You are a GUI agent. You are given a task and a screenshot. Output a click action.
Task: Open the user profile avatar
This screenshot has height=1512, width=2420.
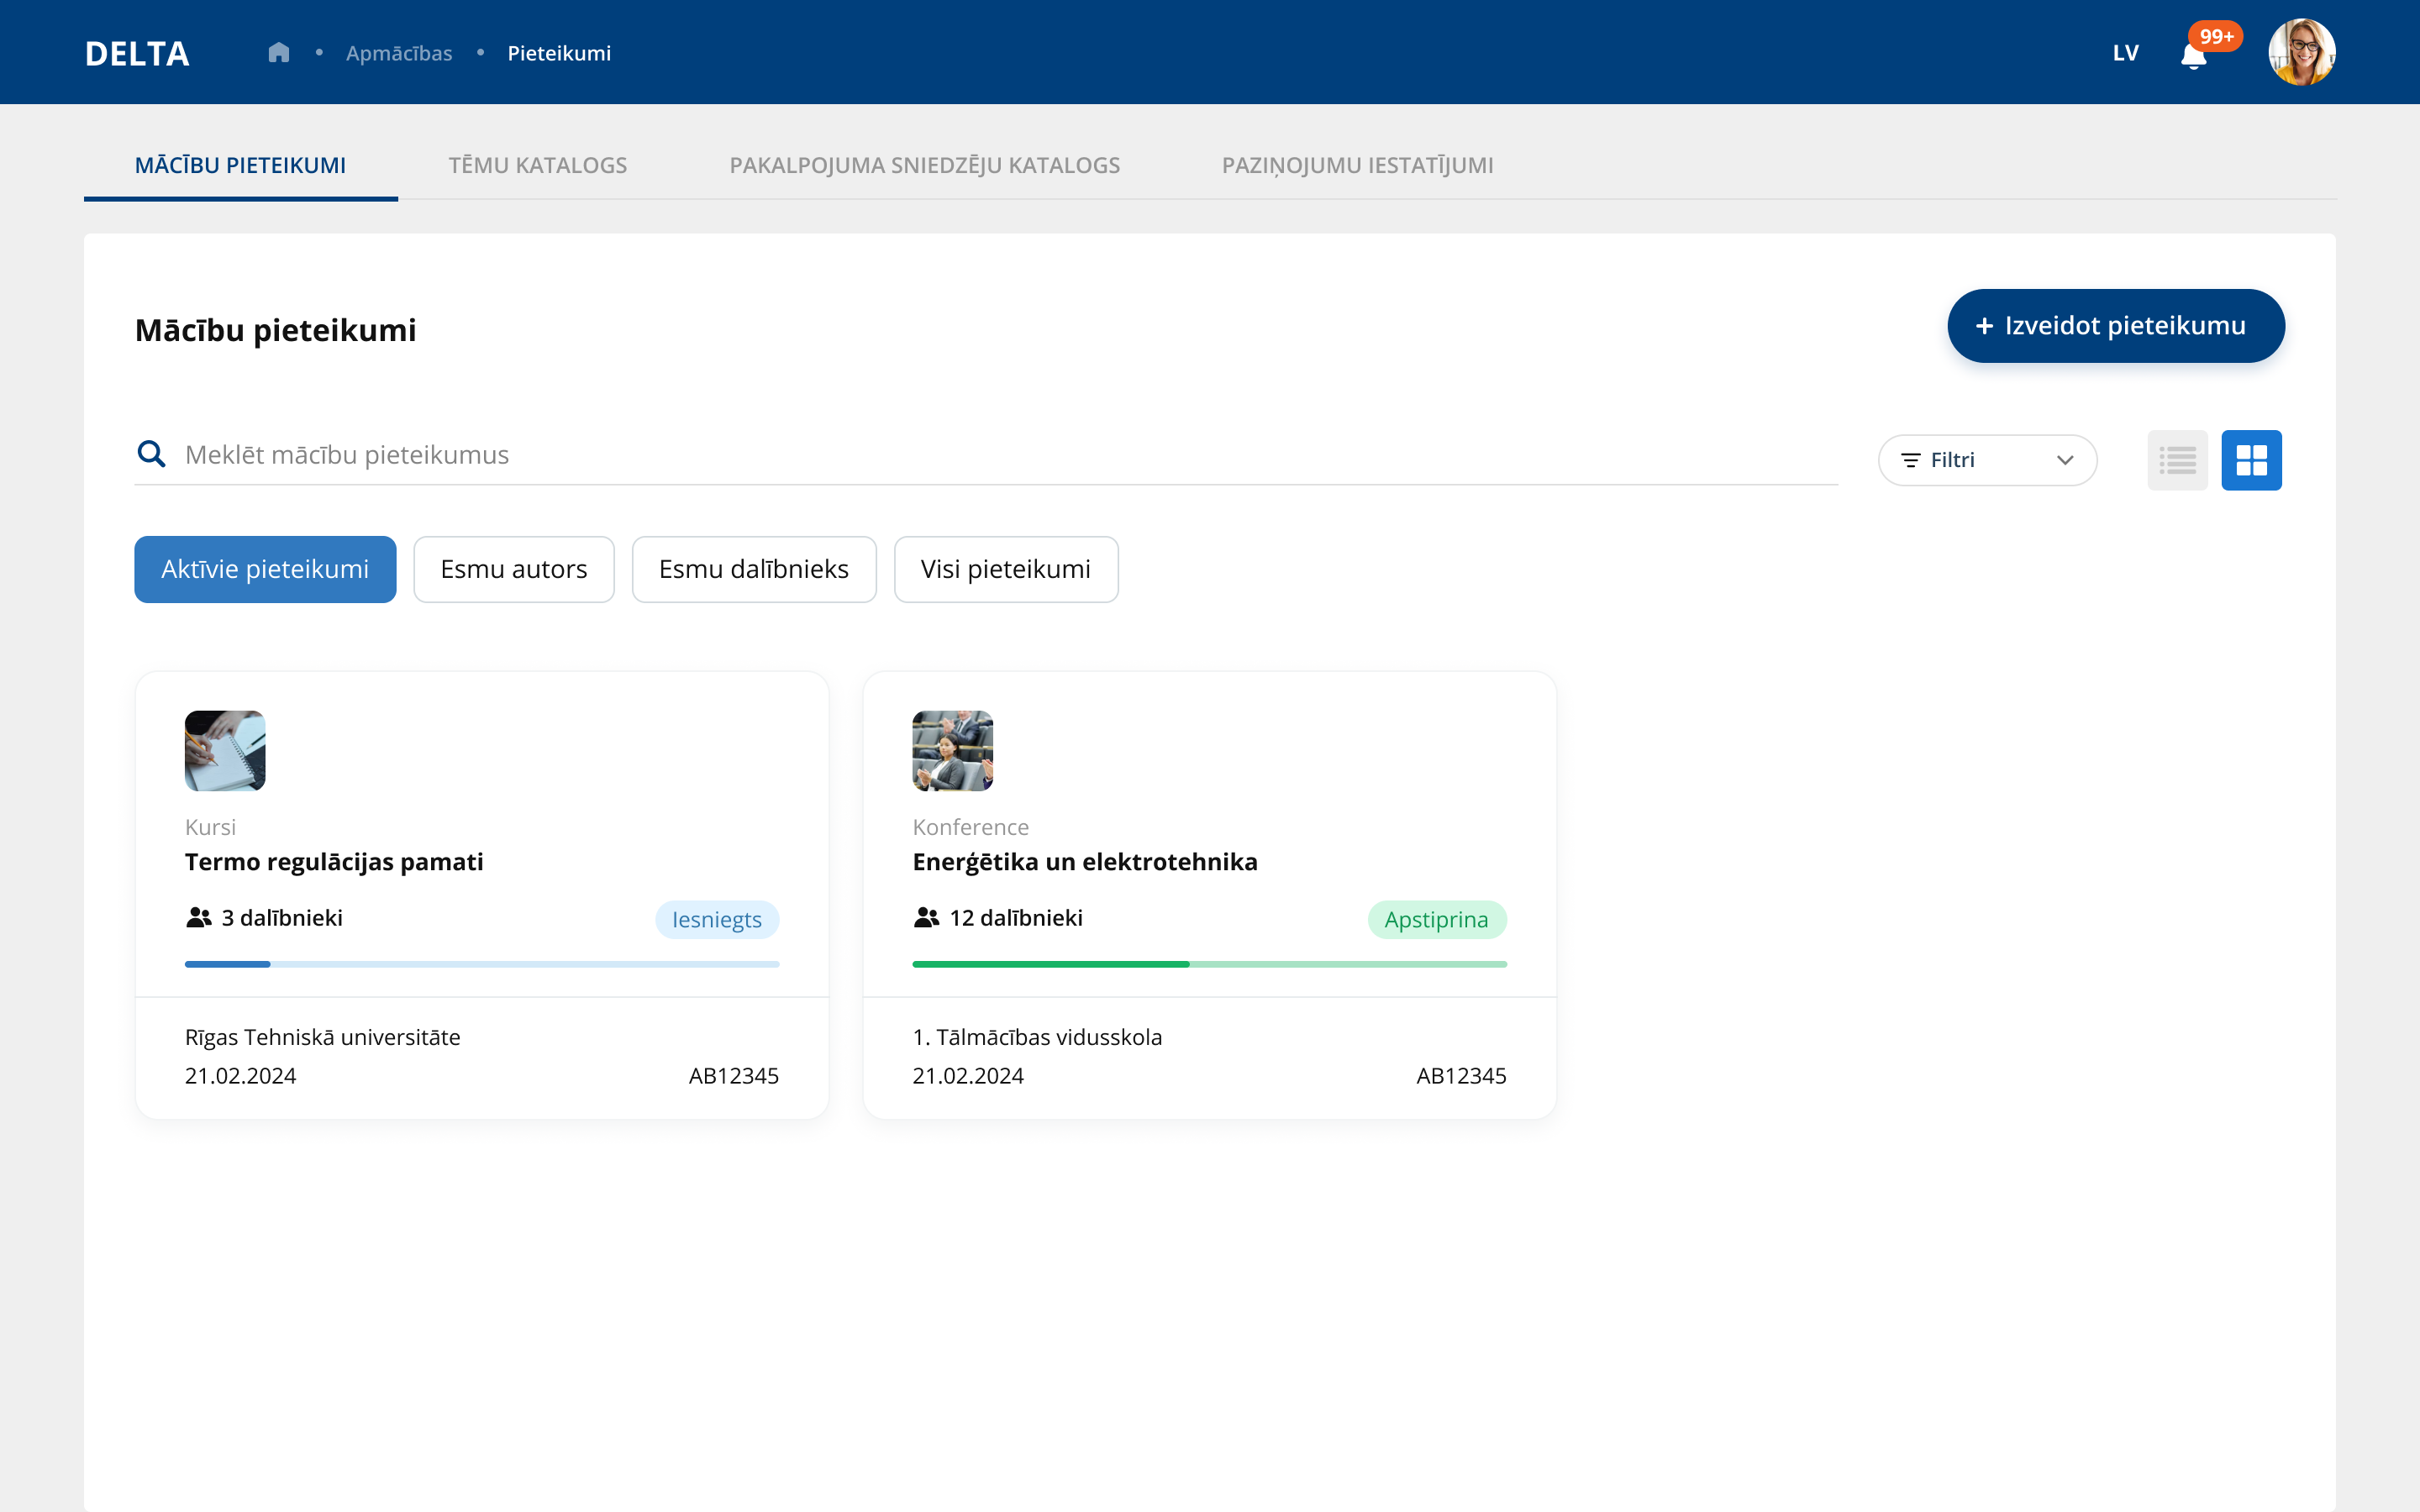coord(2301,52)
